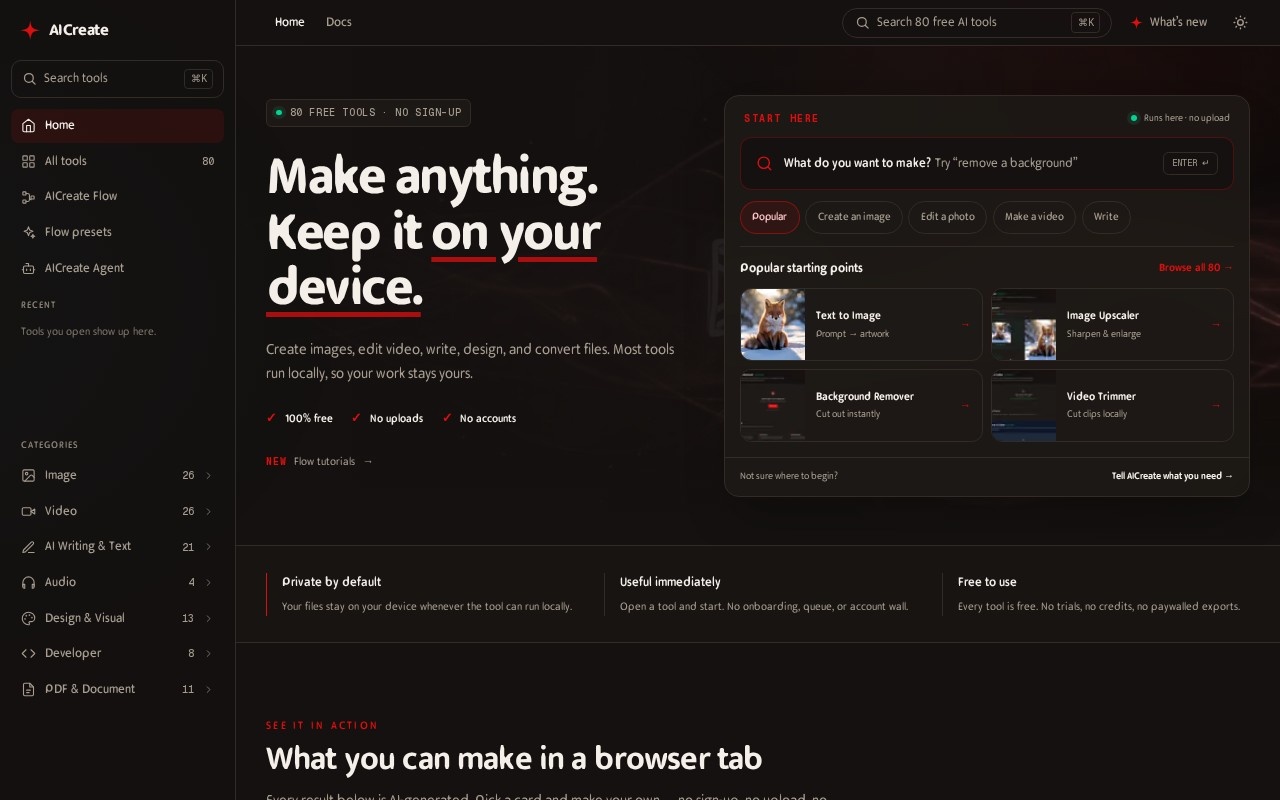
Task: Click the Video camera category icon
Action: tap(28, 511)
